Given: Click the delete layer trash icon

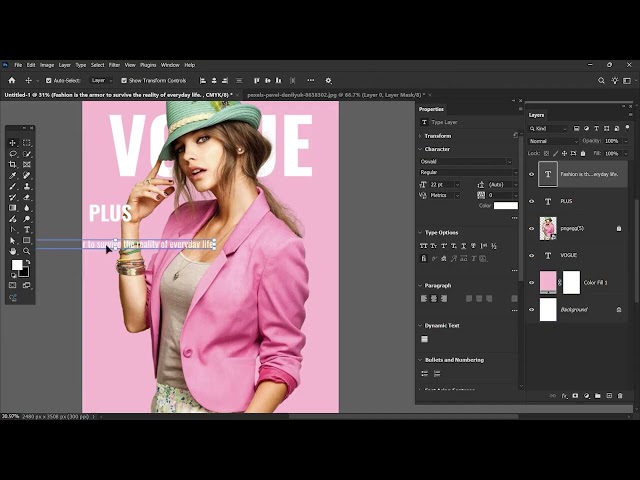Looking at the screenshot, I should click(x=620, y=396).
